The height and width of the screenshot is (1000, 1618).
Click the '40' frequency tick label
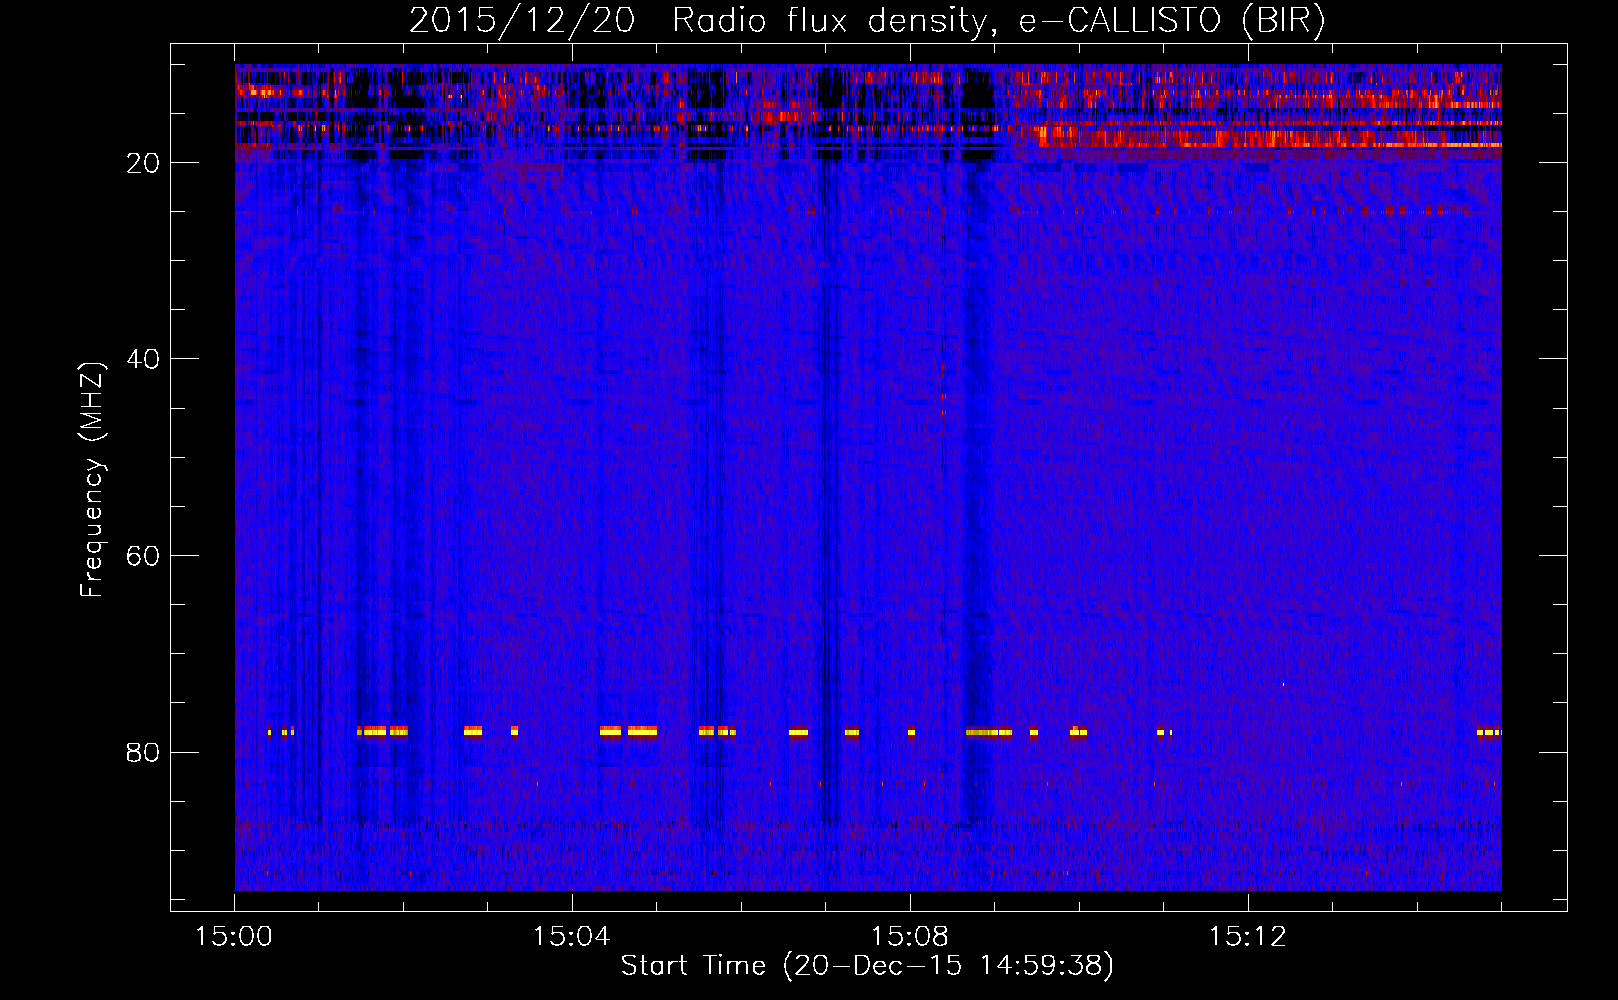pyautogui.click(x=143, y=359)
